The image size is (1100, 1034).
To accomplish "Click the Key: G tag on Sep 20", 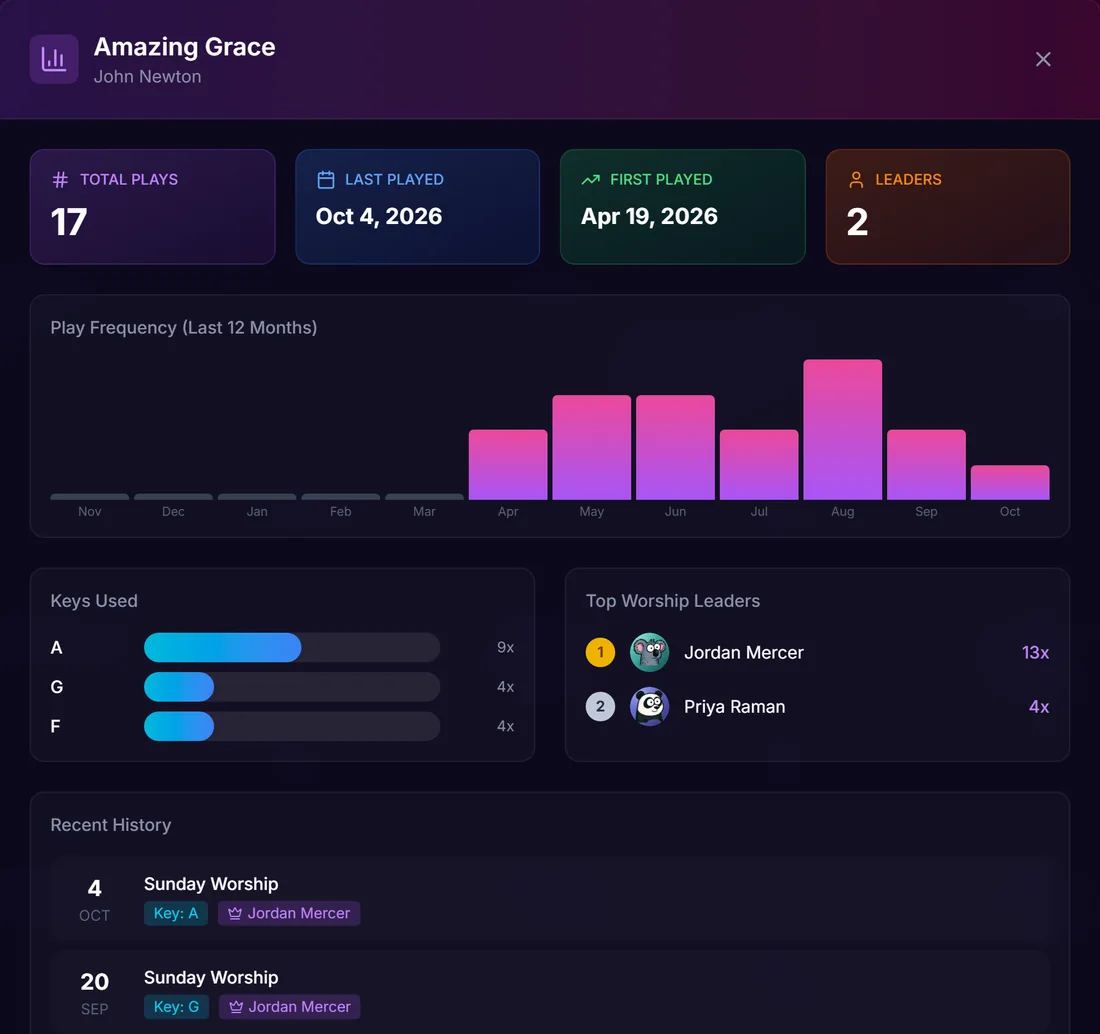I will click(x=176, y=1007).
